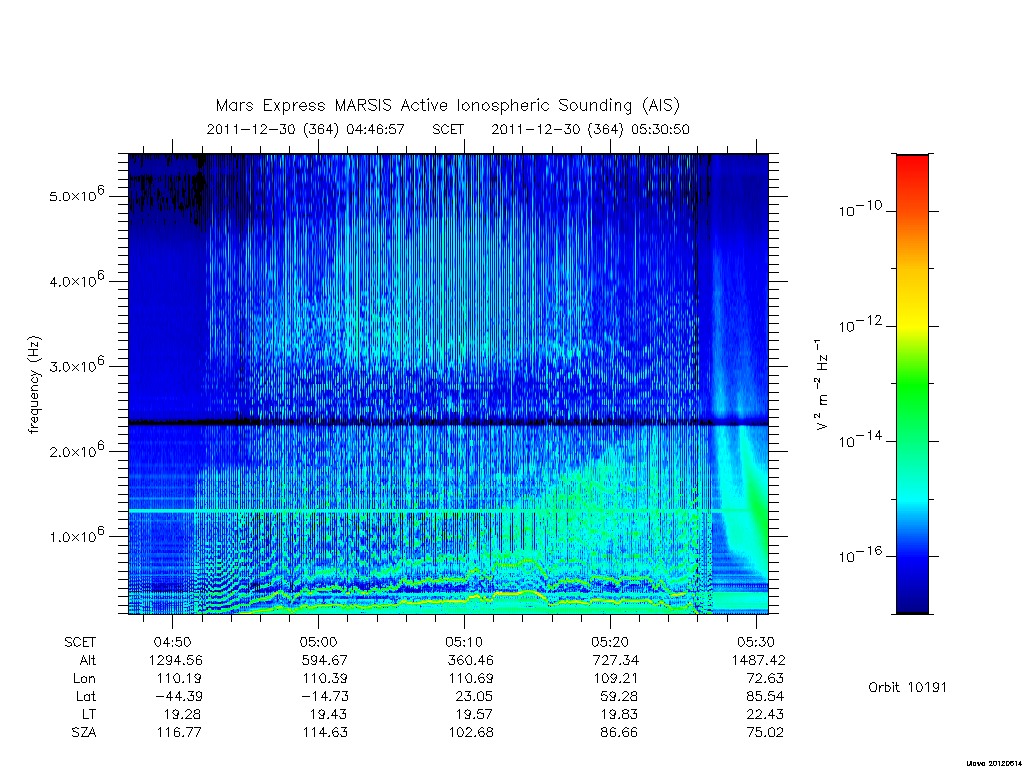Click the 10⁻¹⁴ color bar tick label
1024x768 pixels.
[x=860, y=440]
